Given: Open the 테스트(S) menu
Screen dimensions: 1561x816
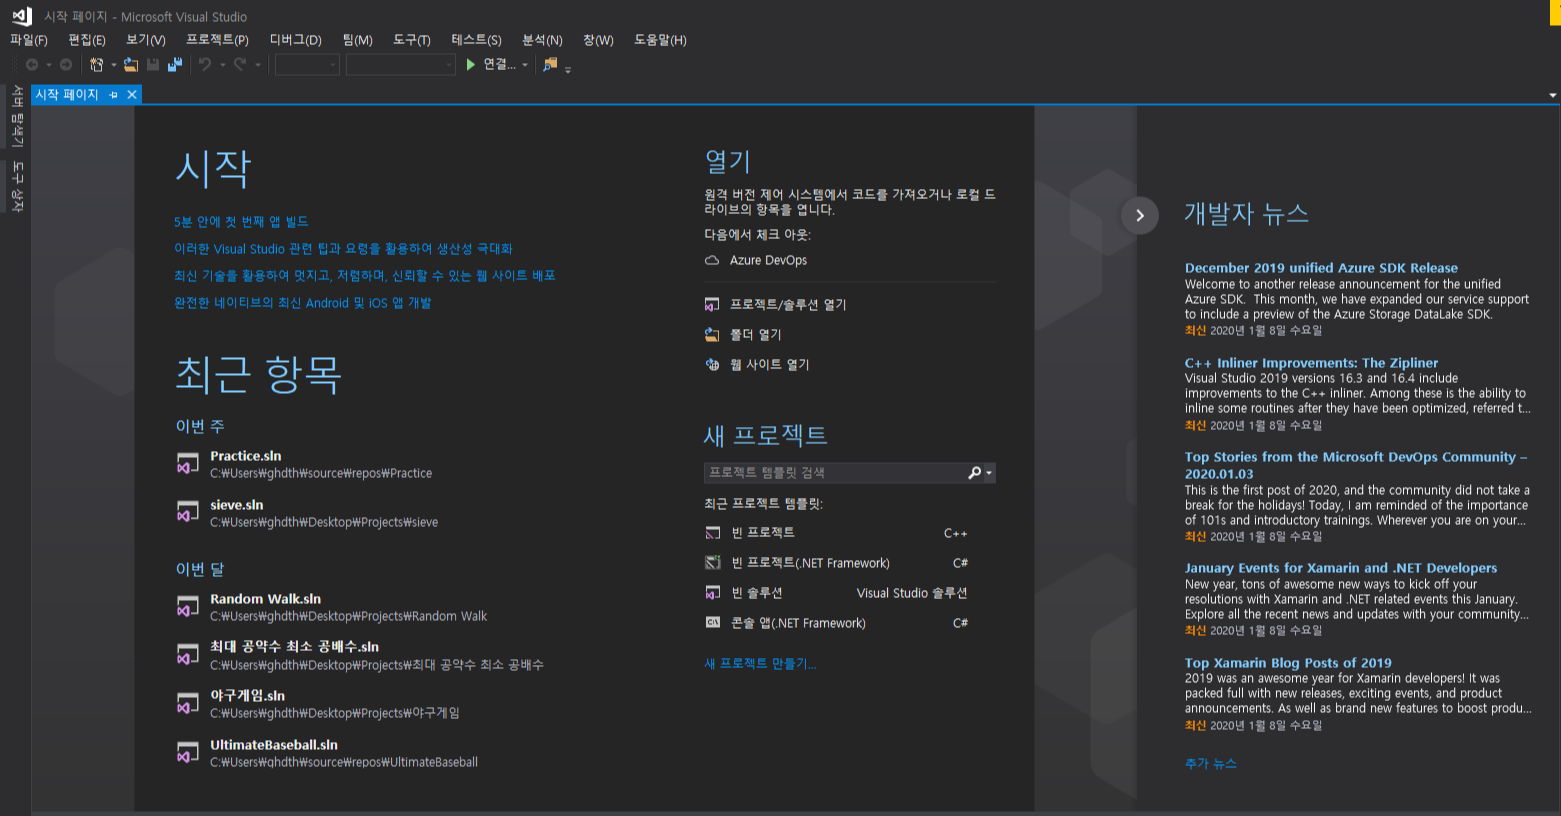Looking at the screenshot, I should click(x=476, y=40).
